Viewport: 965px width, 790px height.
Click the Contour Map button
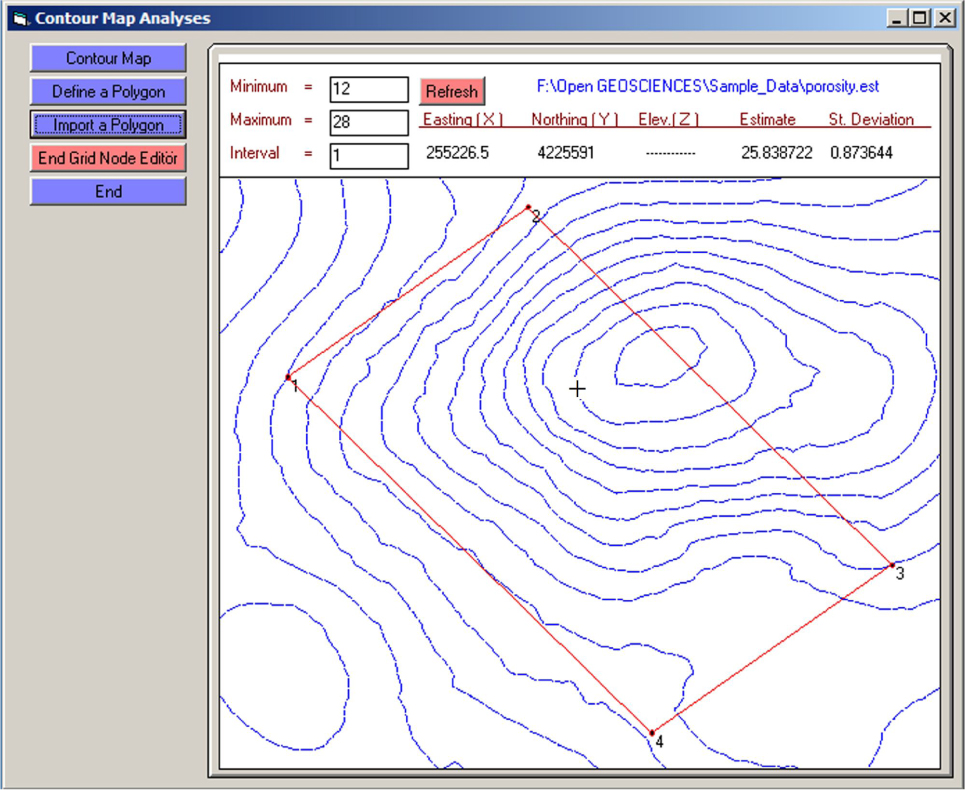108,58
